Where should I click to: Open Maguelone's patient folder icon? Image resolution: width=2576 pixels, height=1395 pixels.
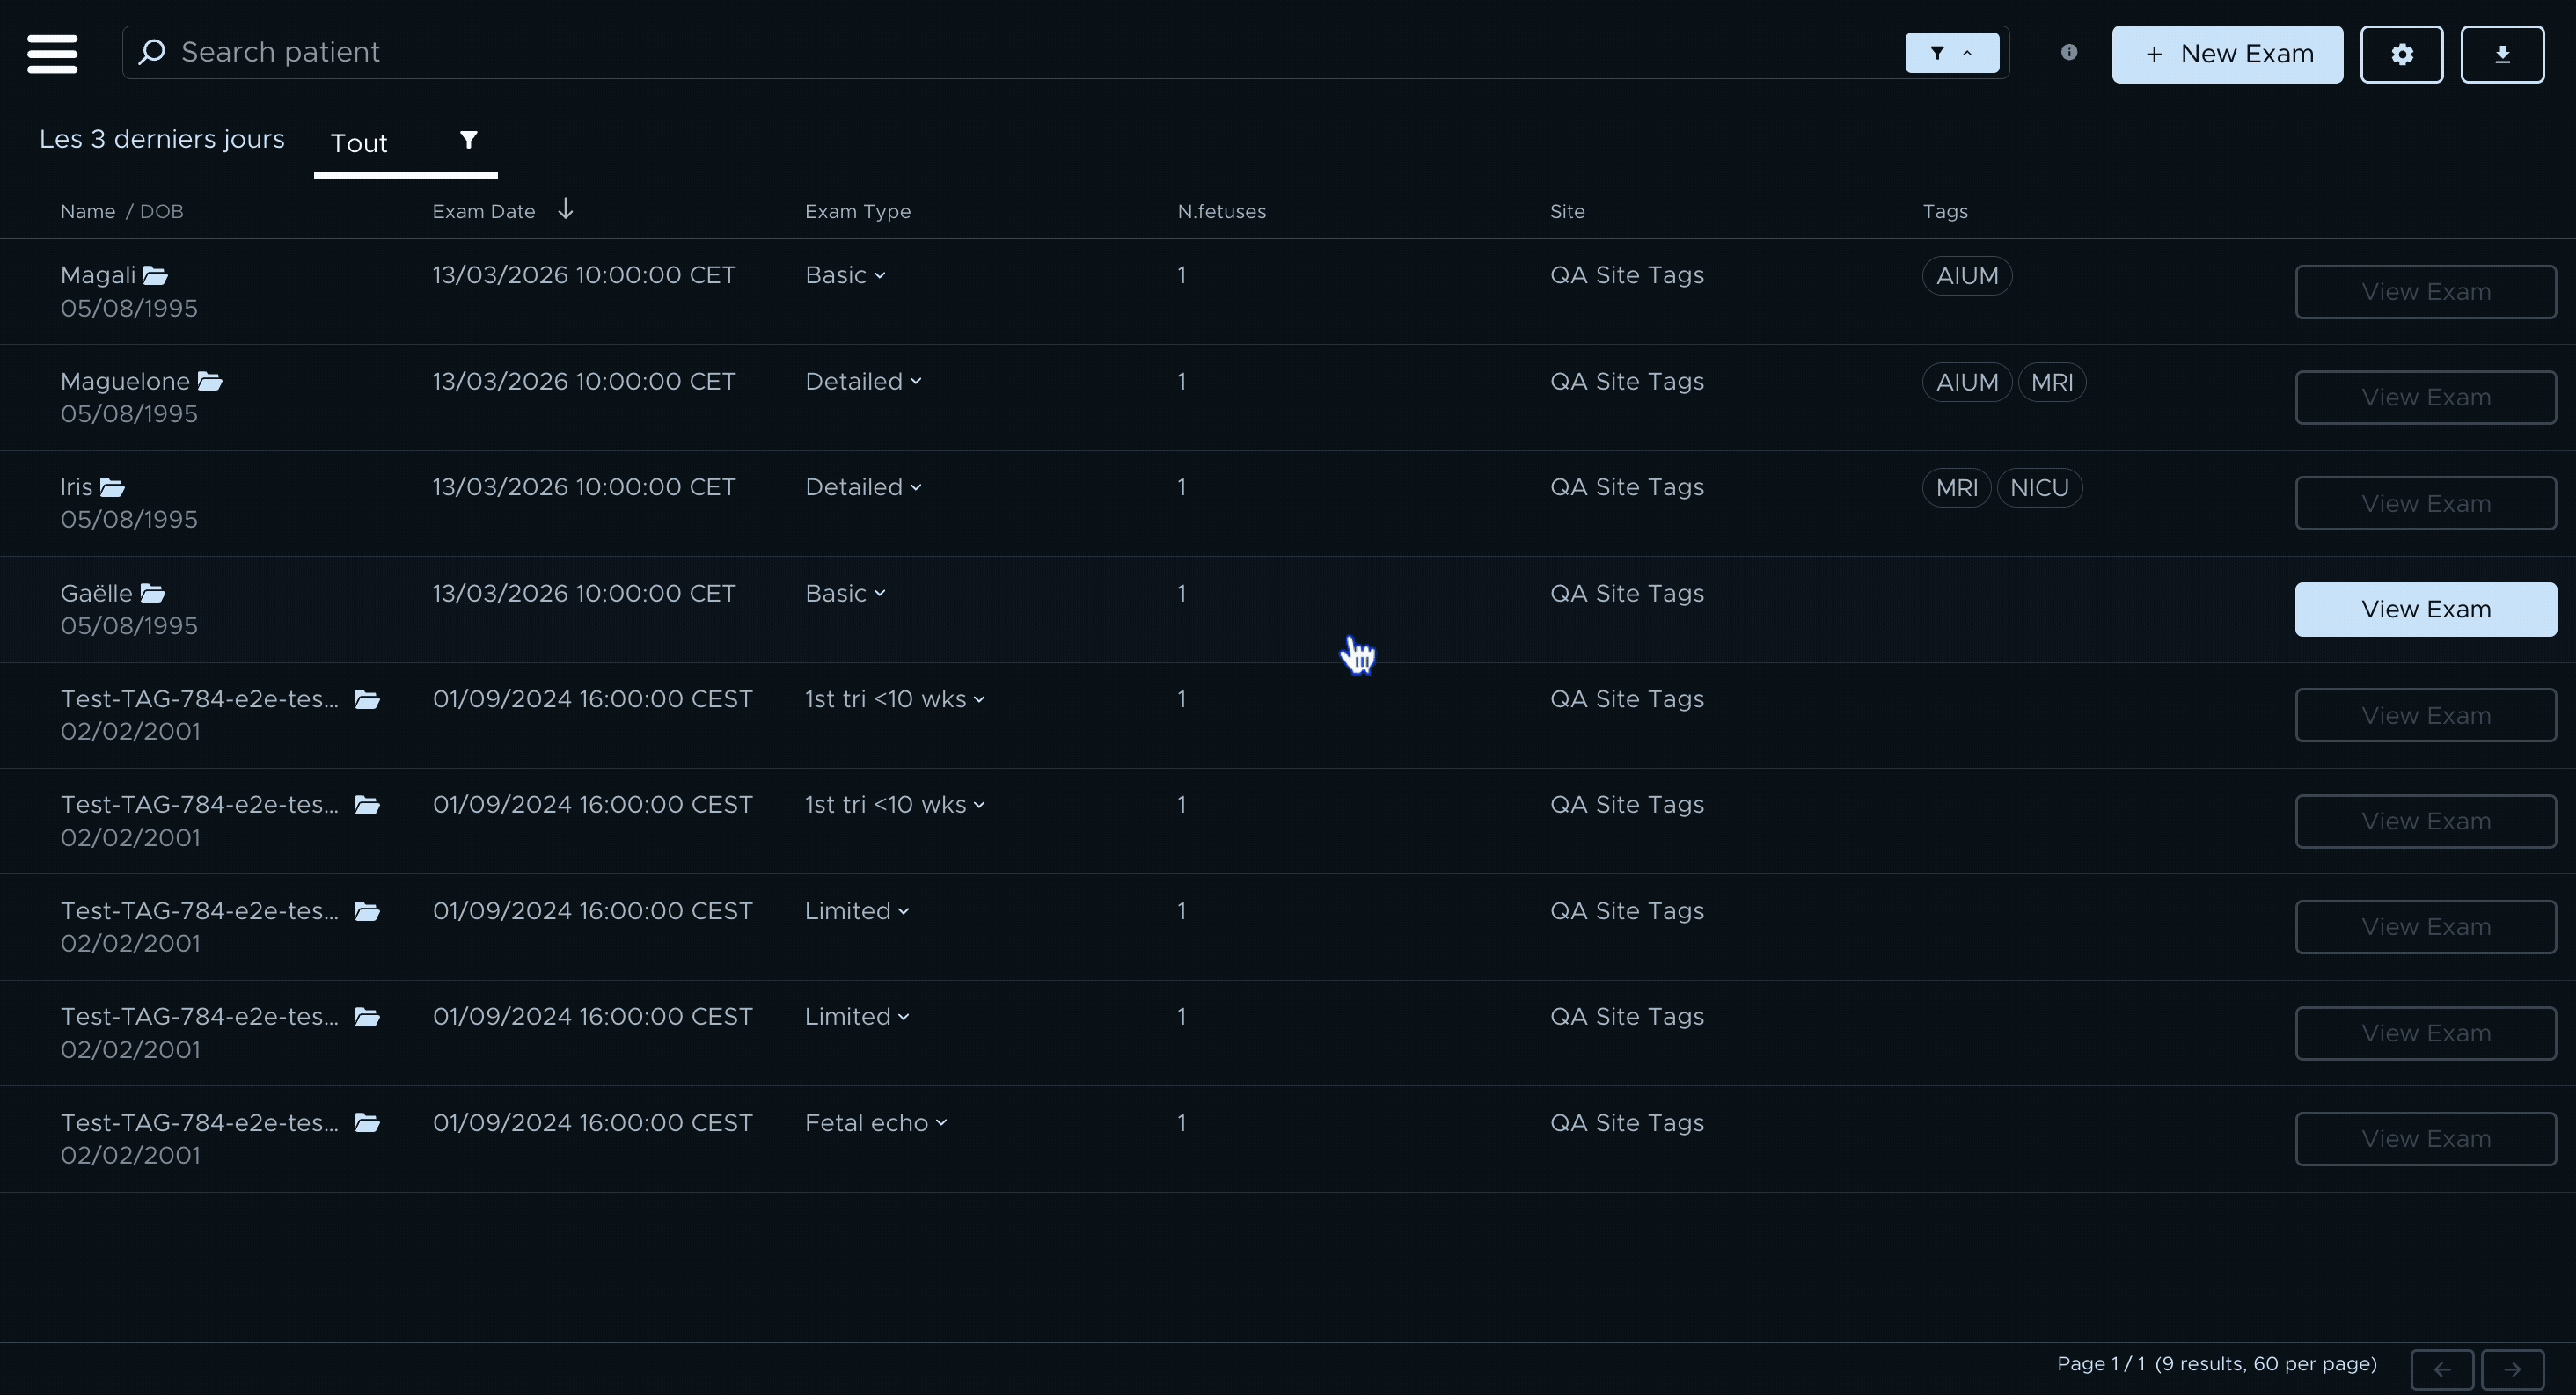(209, 381)
